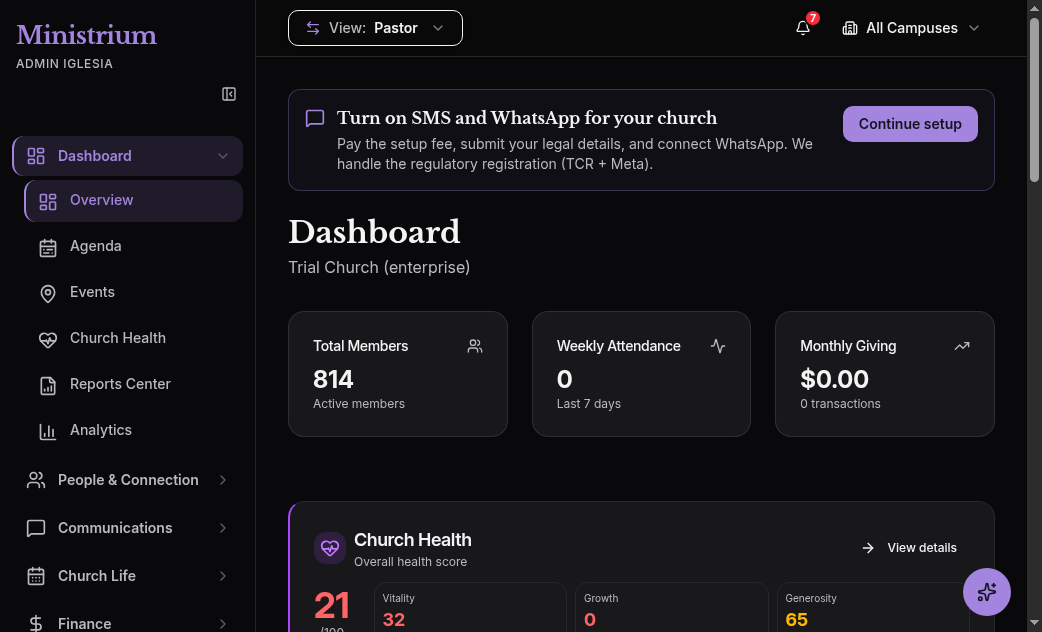This screenshot has width=1042, height=632.
Task: Click the Monthly Giving trend arrow icon
Action: click(x=962, y=346)
